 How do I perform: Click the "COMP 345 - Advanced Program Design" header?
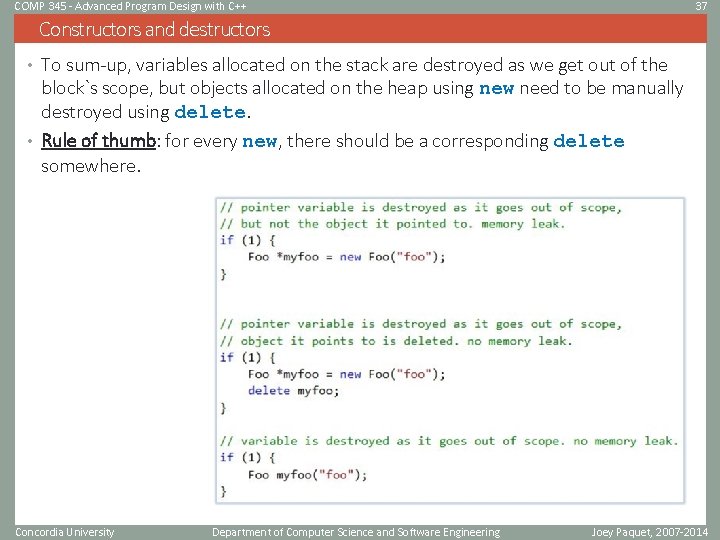130,6
